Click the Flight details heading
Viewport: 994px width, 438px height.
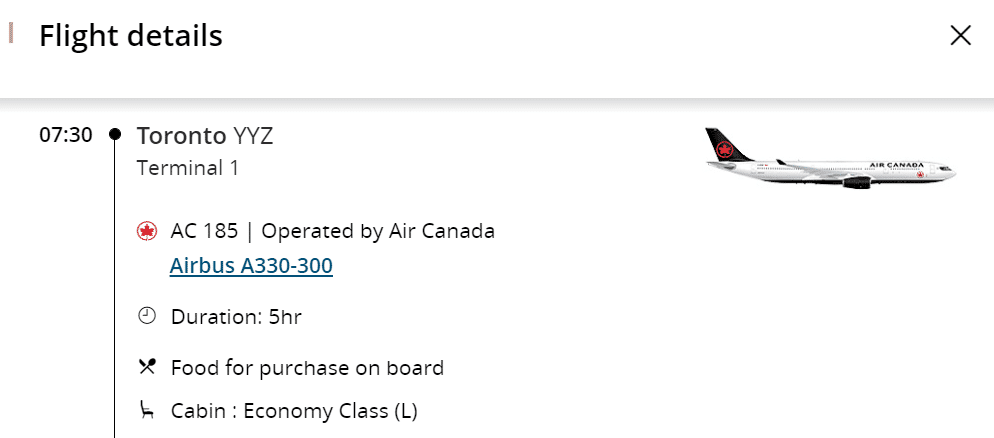tap(130, 36)
